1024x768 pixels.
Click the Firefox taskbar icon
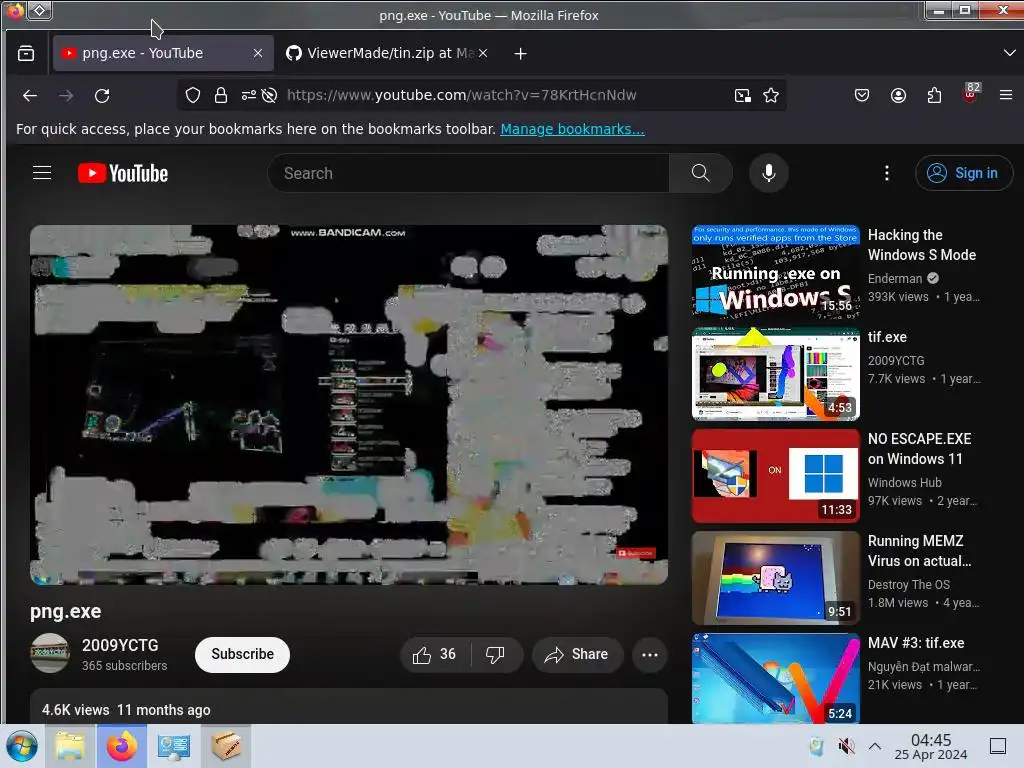click(x=121, y=746)
